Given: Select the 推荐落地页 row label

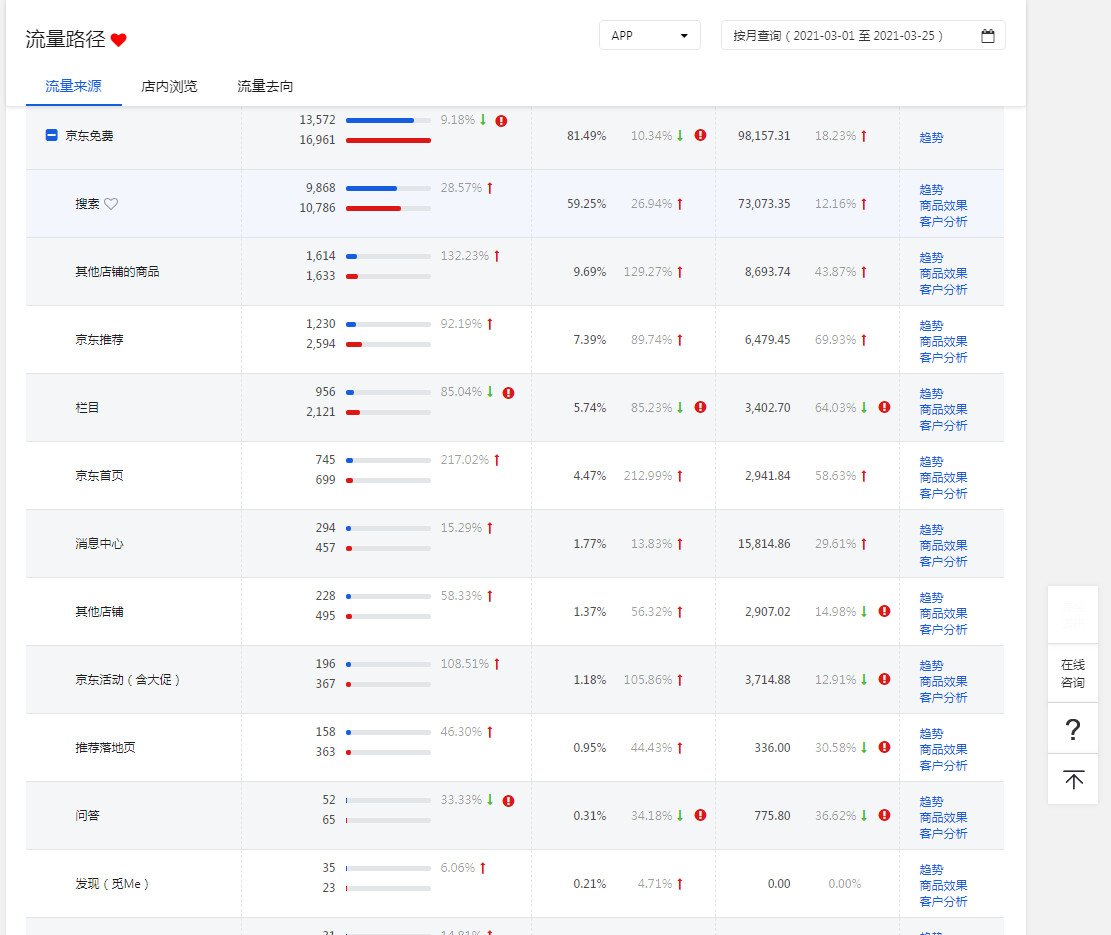Looking at the screenshot, I should tap(105, 748).
